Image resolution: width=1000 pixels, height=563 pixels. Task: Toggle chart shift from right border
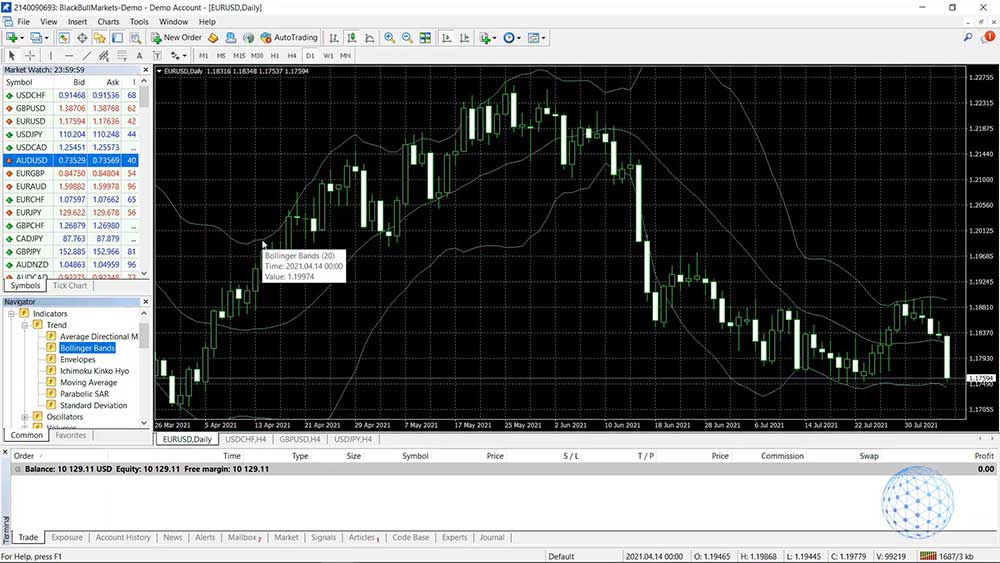tap(464, 38)
